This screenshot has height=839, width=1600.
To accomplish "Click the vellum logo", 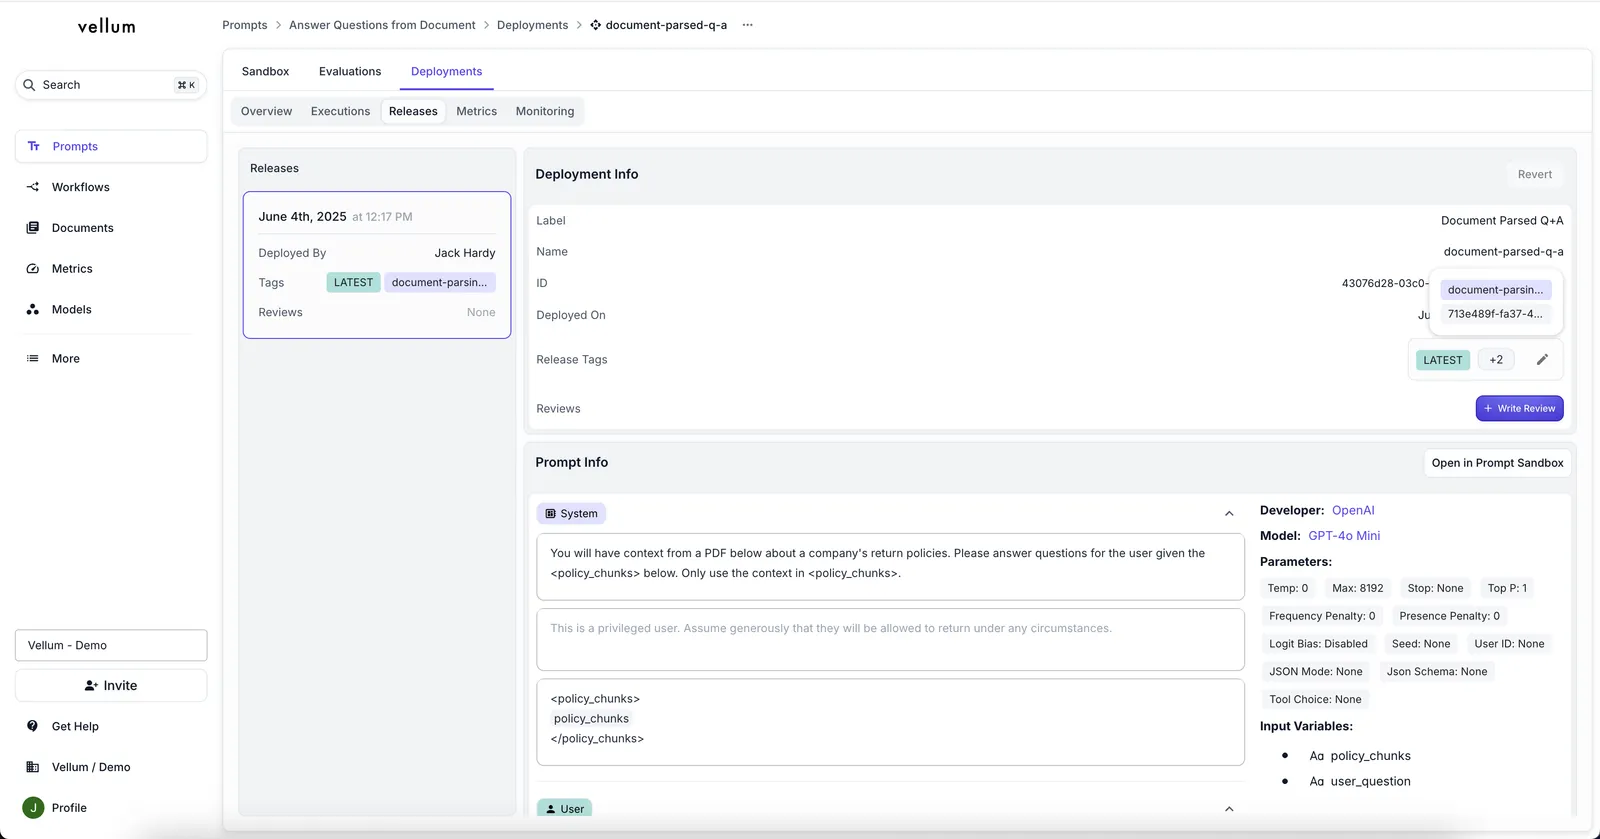I will 107,27.
